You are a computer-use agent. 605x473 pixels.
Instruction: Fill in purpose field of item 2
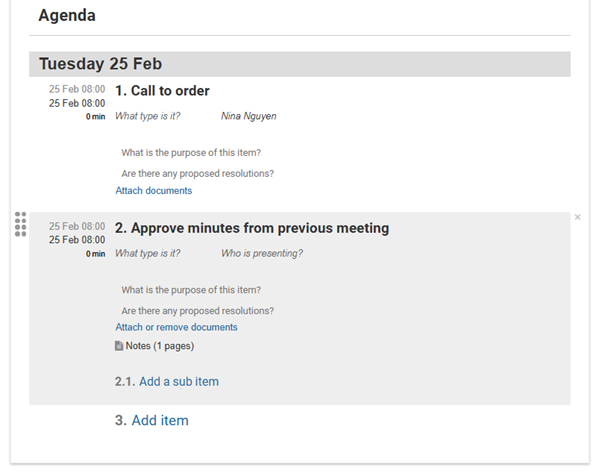191,290
